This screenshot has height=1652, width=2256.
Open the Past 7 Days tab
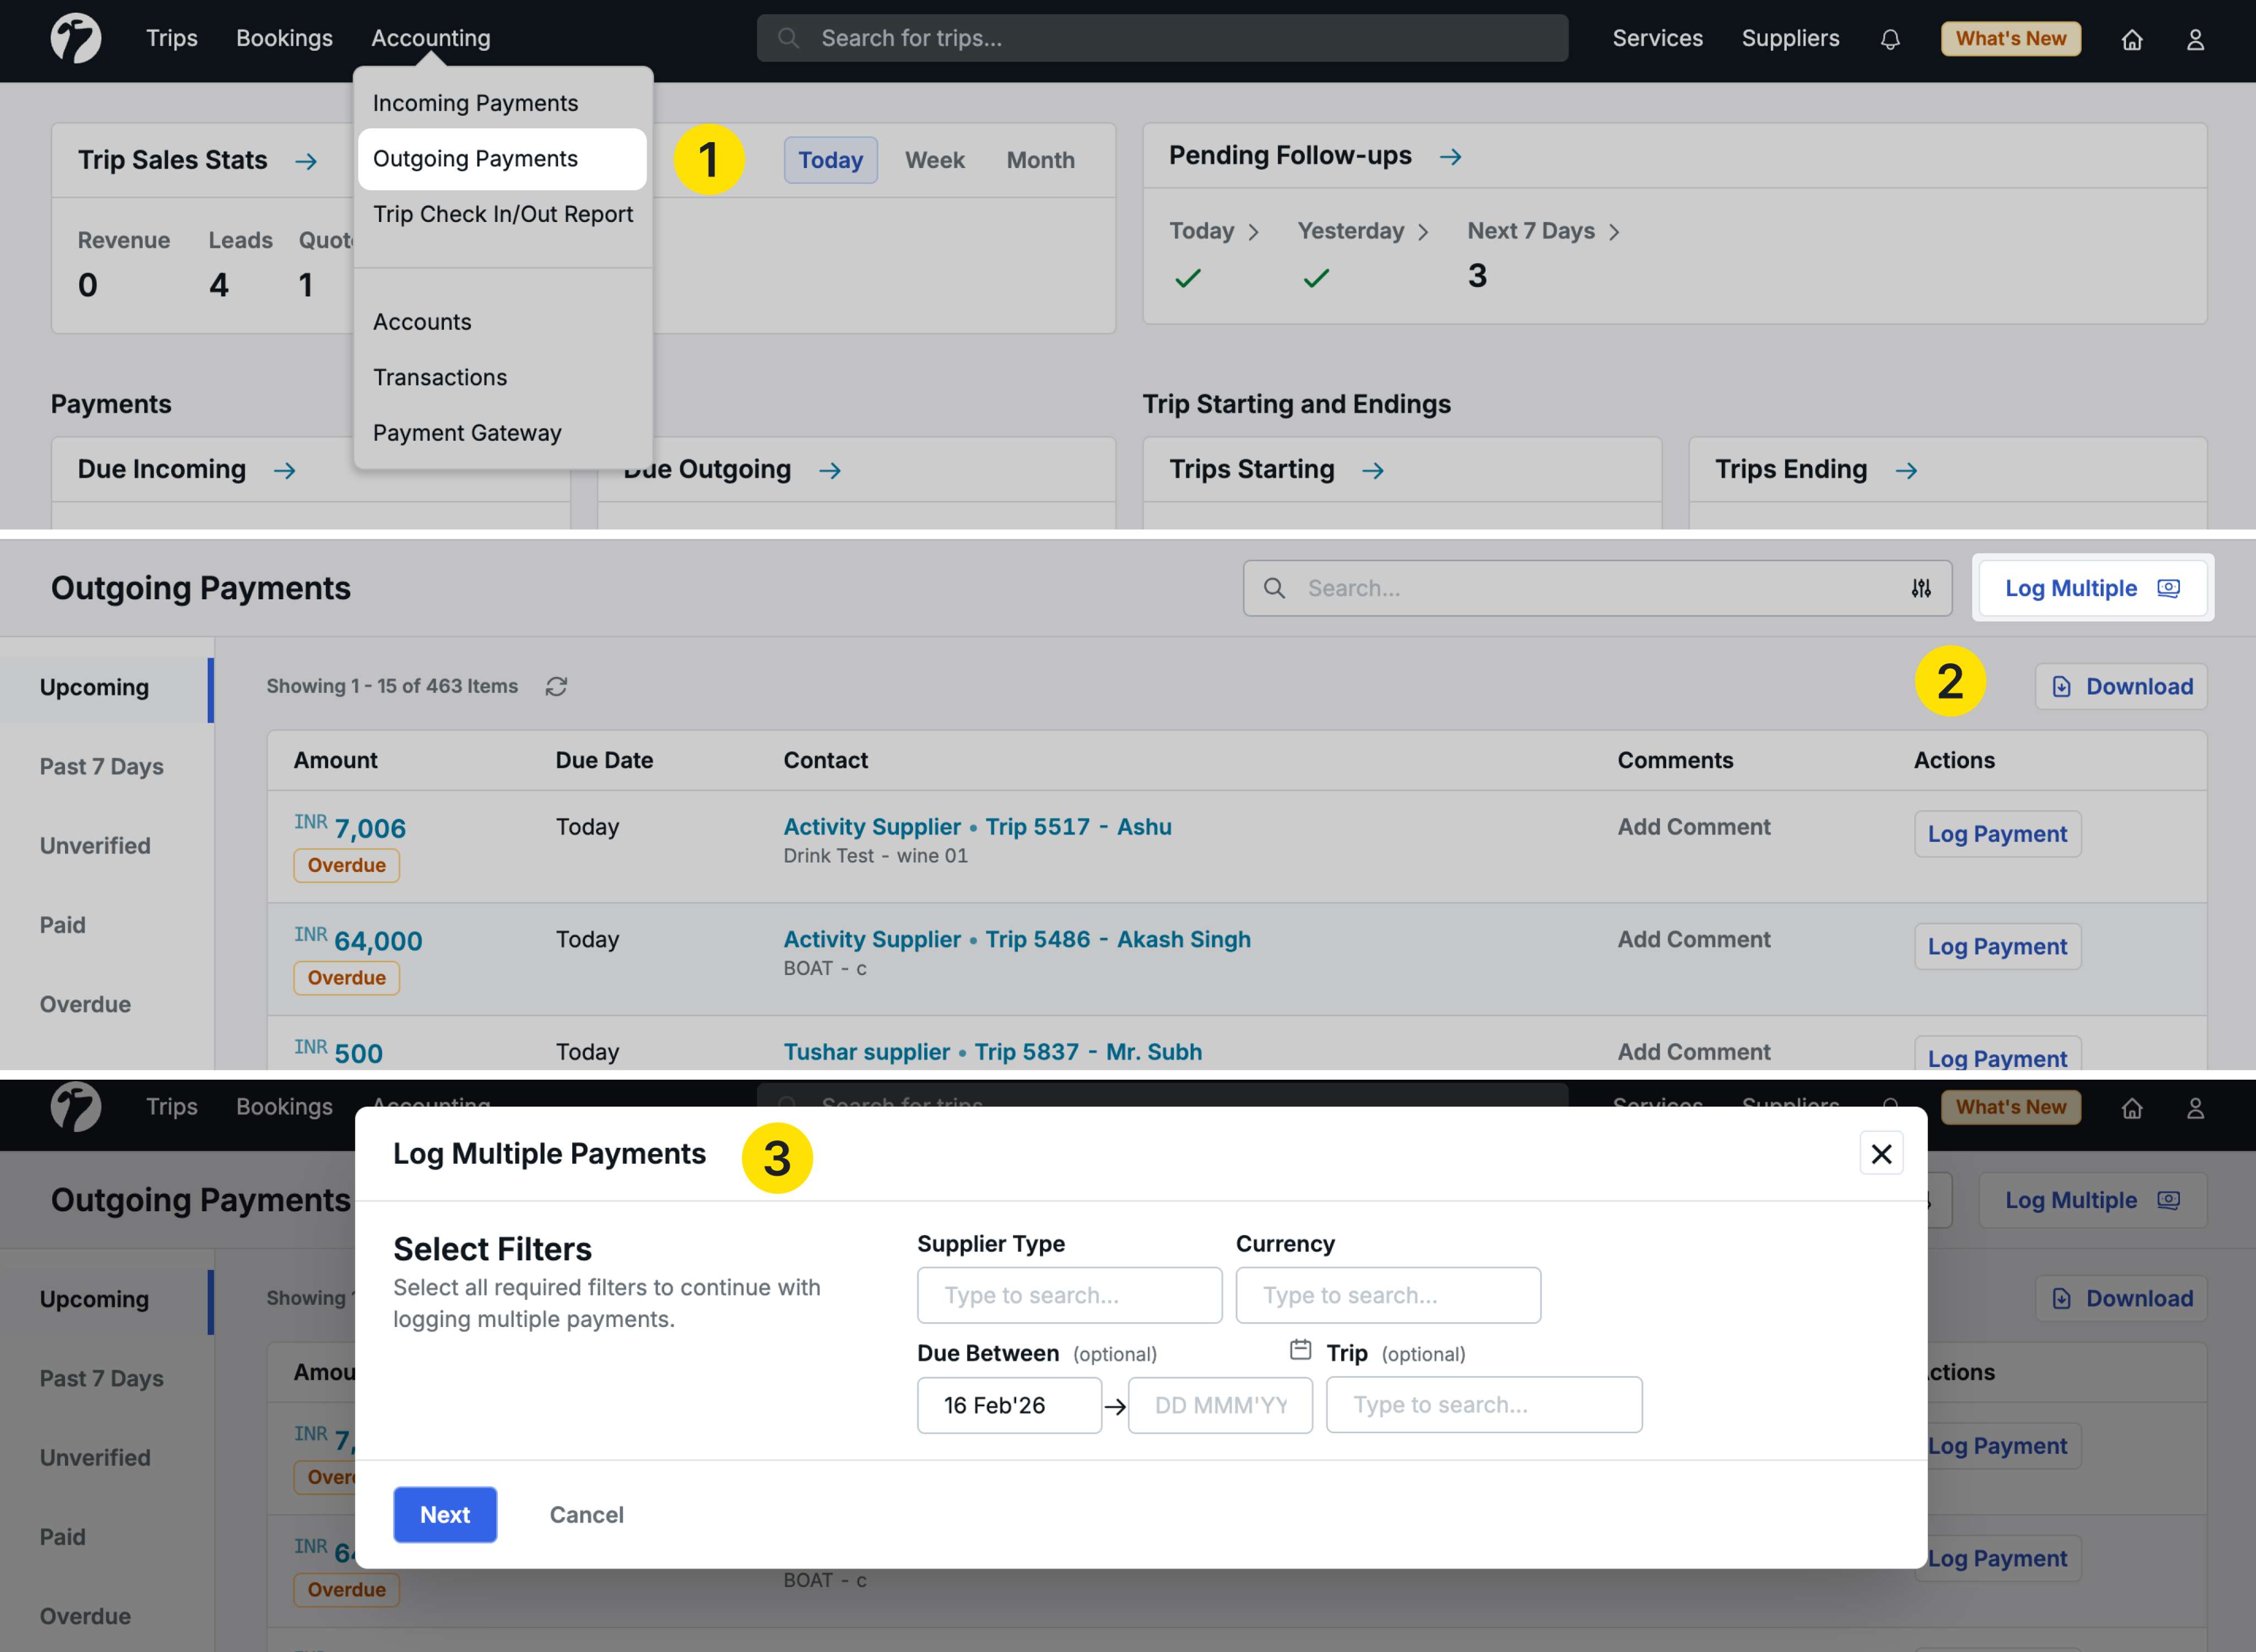(x=101, y=766)
